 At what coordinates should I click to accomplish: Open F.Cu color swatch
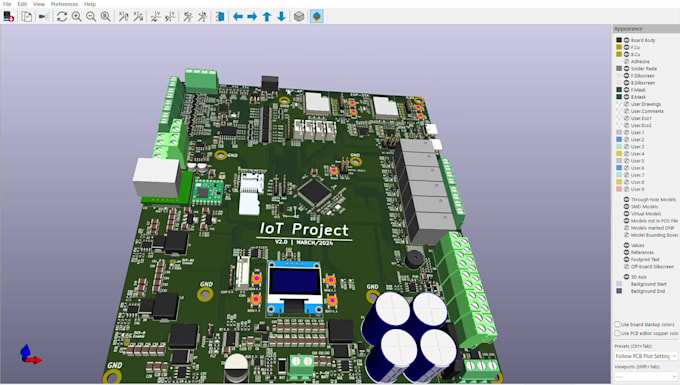tap(619, 47)
